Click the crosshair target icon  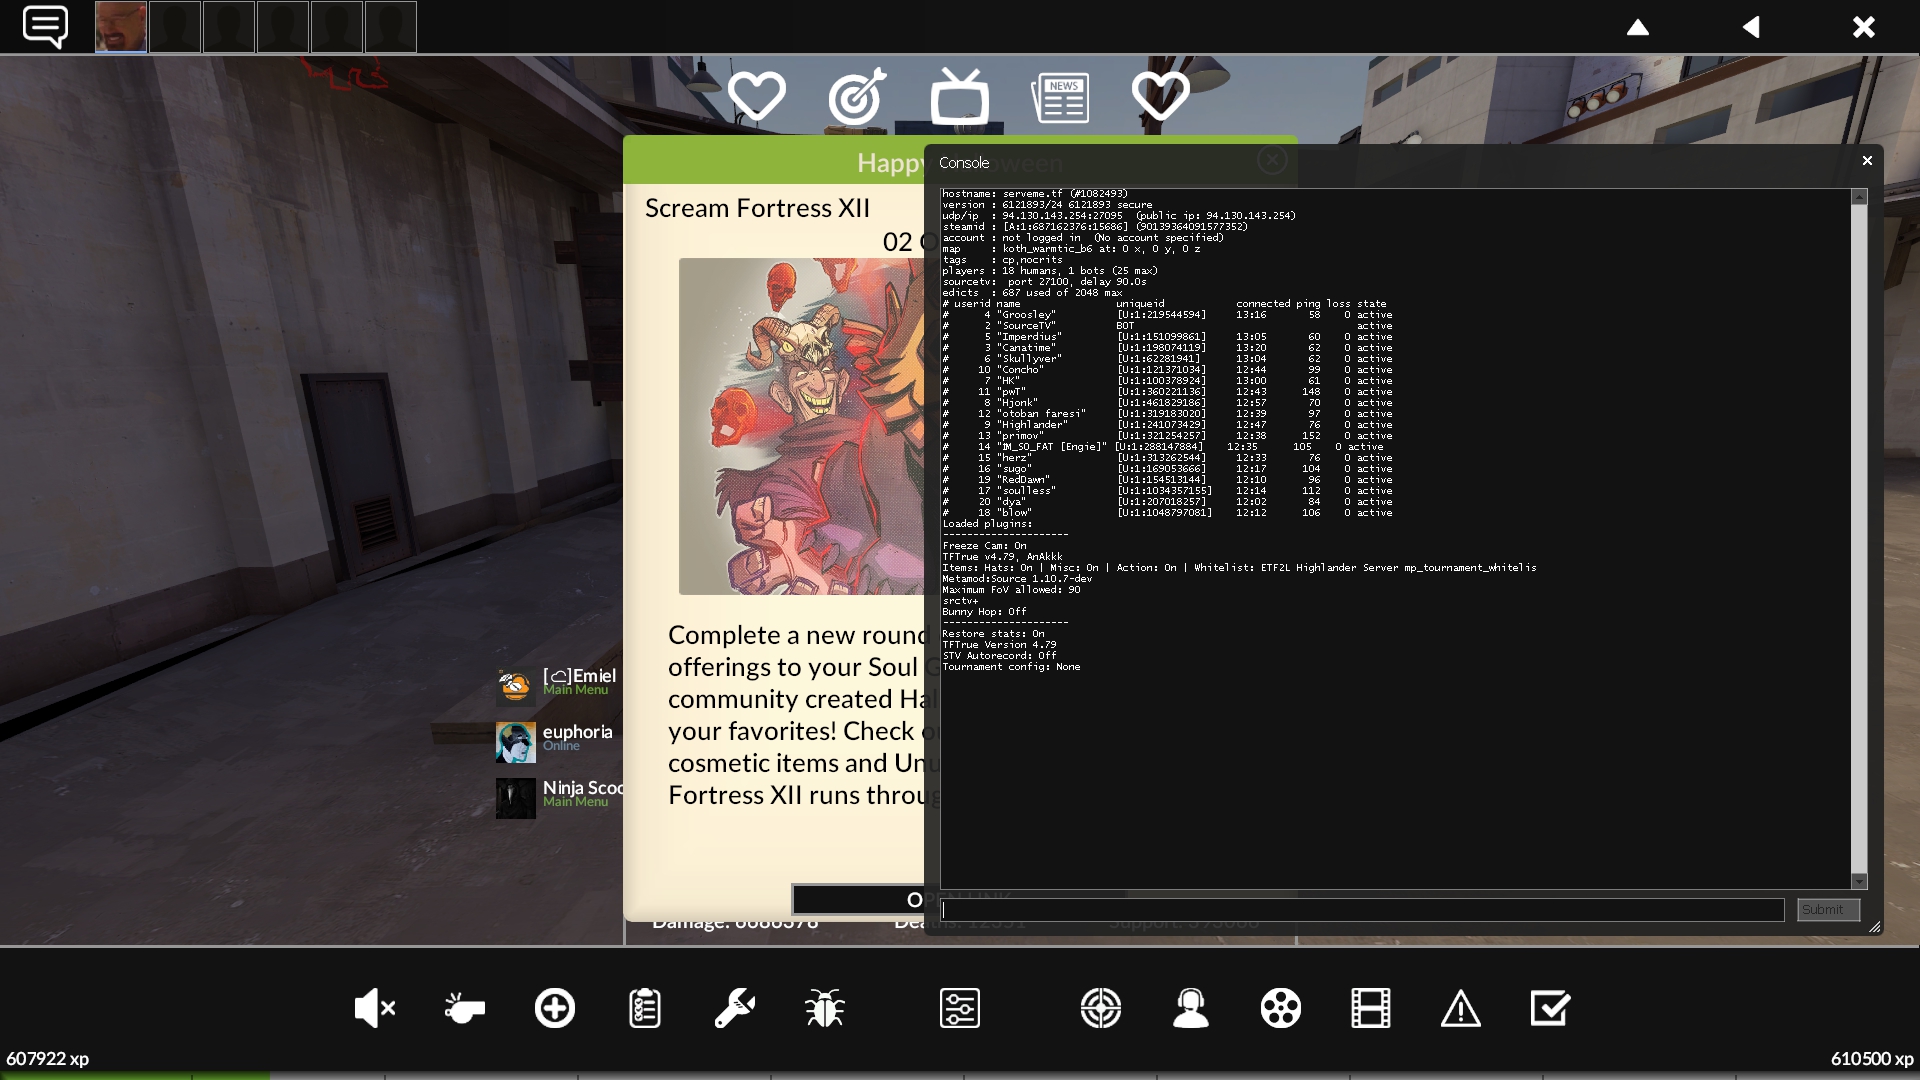pyautogui.click(x=1101, y=1008)
